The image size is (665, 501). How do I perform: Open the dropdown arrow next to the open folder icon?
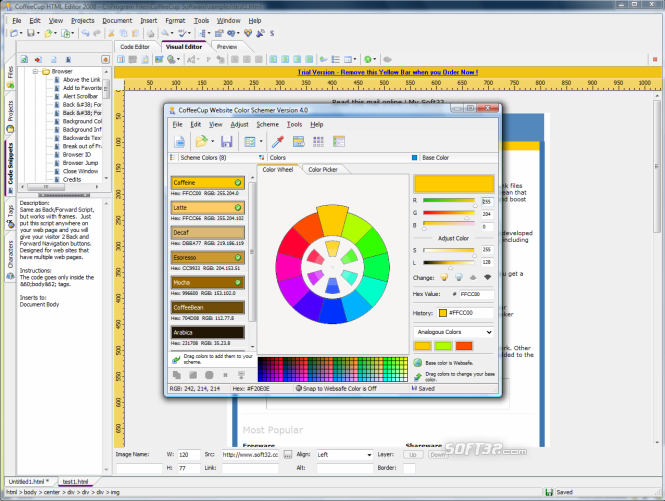click(212, 141)
